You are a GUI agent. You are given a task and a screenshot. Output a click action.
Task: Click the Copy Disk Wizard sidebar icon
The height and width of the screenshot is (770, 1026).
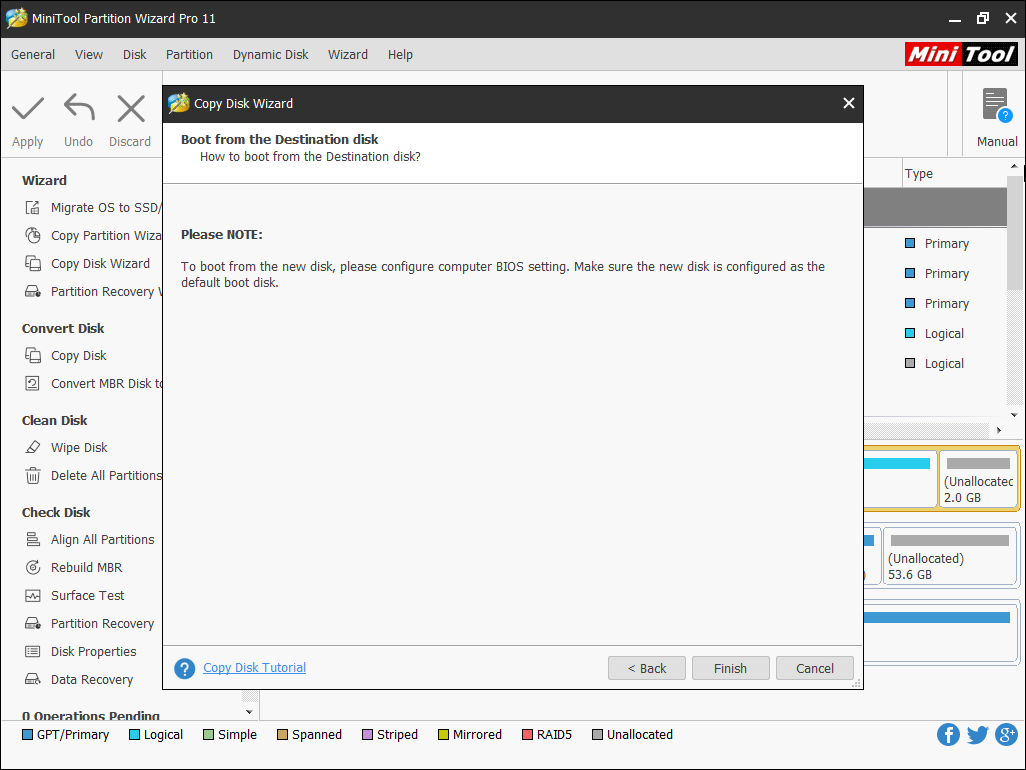click(x=33, y=264)
